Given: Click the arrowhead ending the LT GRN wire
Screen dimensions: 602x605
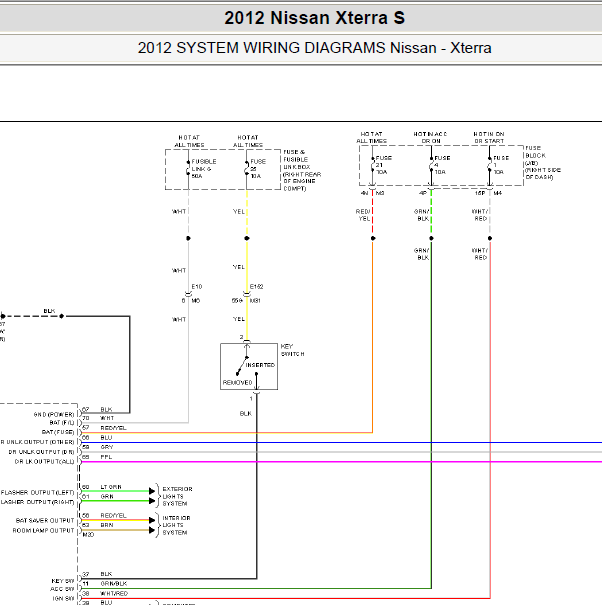Looking at the screenshot, I should point(152,491).
